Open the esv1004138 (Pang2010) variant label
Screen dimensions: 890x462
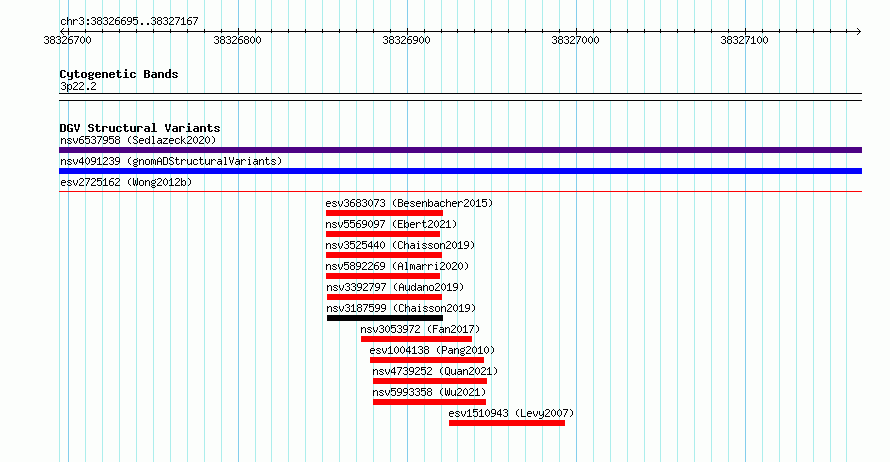coord(432,350)
